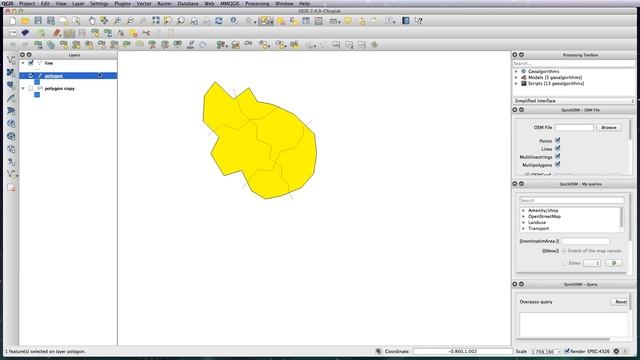
Task: Collapse the polygon copy layer node
Action: pyautogui.click(x=23, y=88)
